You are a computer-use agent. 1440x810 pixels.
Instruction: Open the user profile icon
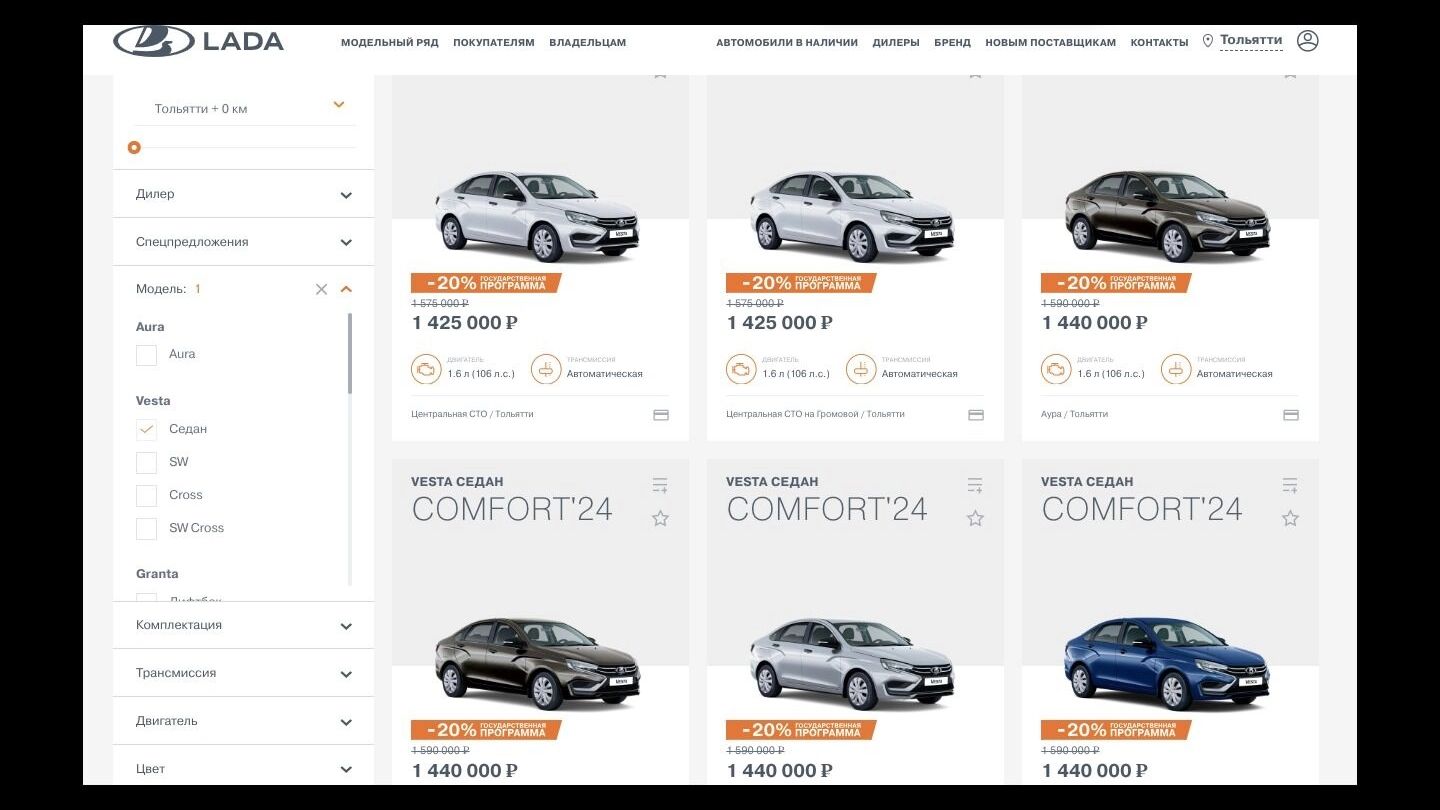(1307, 41)
